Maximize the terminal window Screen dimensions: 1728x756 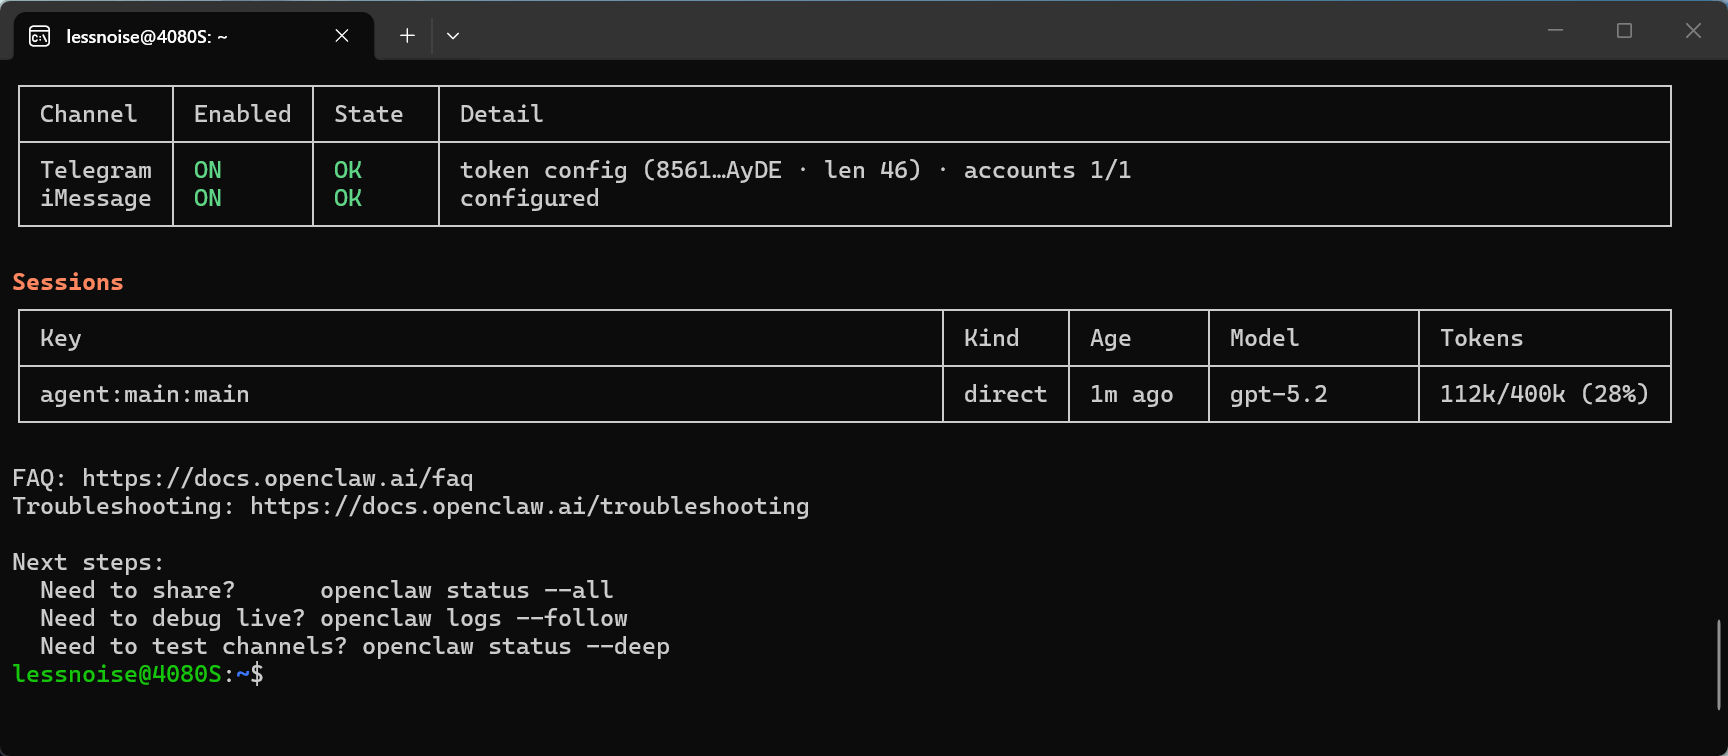tap(1624, 31)
